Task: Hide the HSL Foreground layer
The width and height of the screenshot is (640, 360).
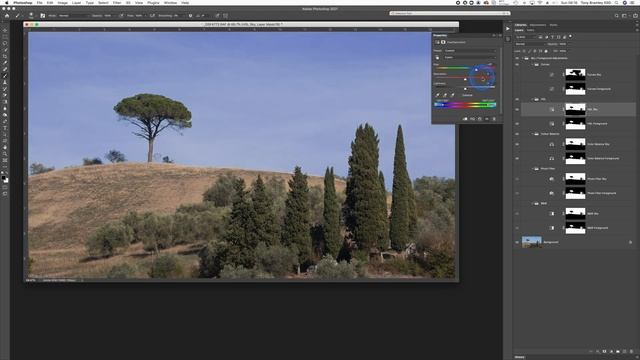Action: [517, 124]
